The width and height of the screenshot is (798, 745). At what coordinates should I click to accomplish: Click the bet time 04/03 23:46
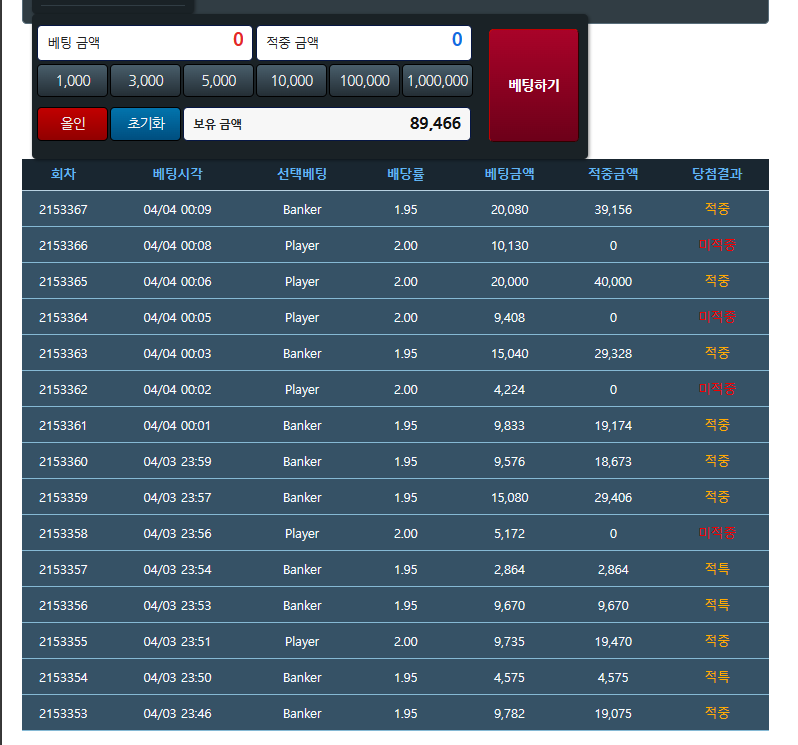(177, 714)
